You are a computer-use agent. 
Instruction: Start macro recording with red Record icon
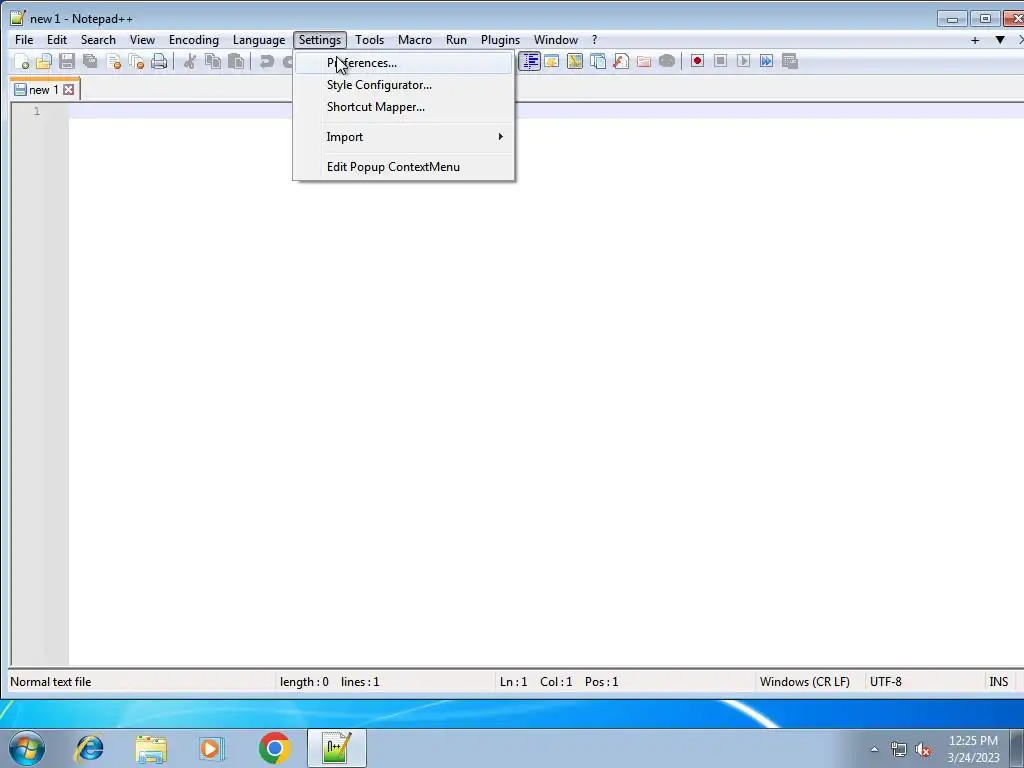(697, 61)
